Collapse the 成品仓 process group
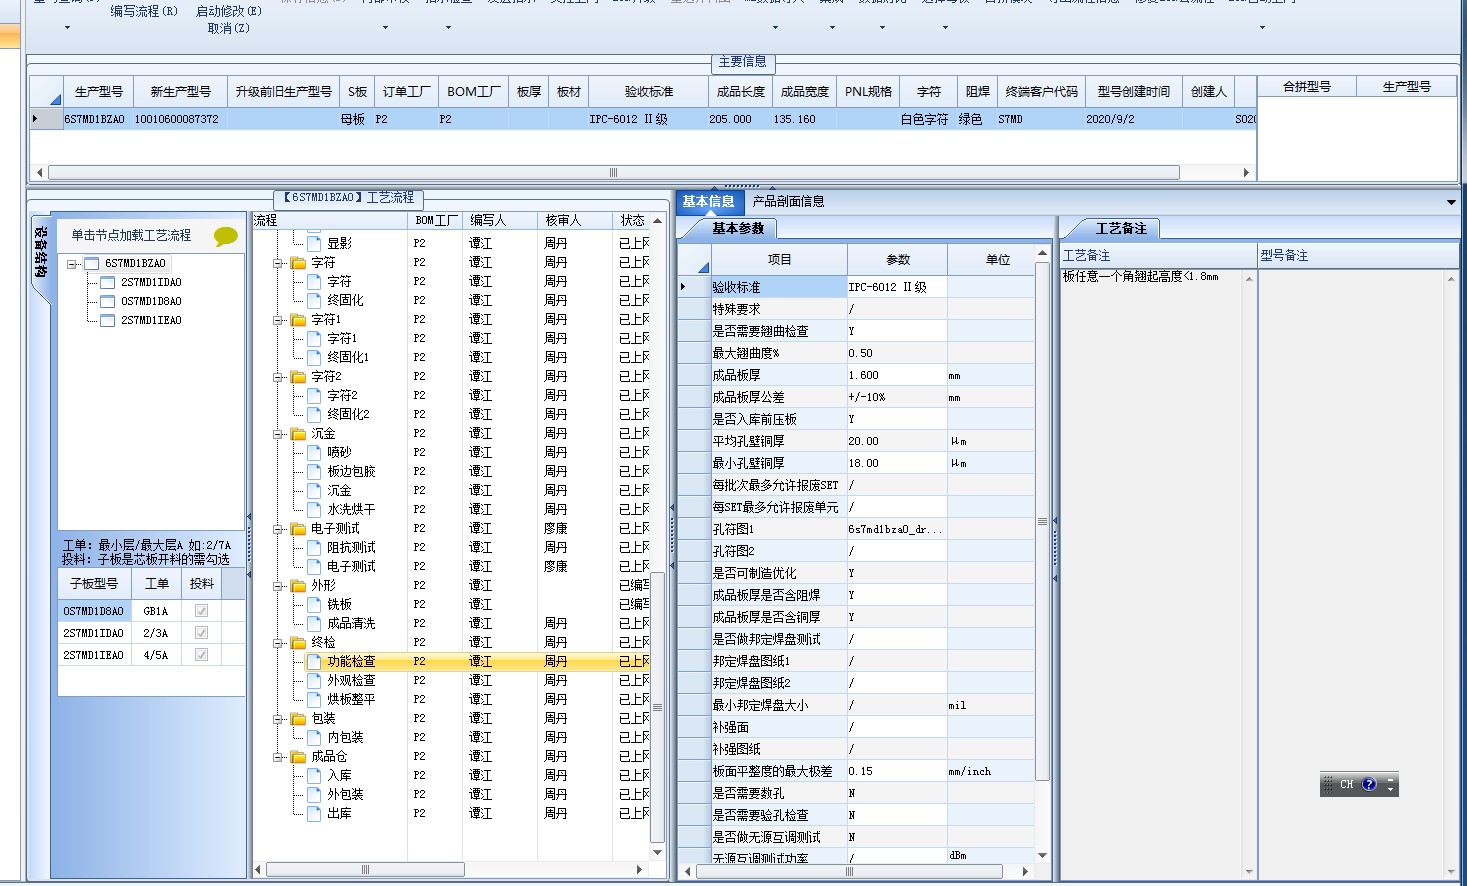1467x886 pixels. (x=278, y=757)
